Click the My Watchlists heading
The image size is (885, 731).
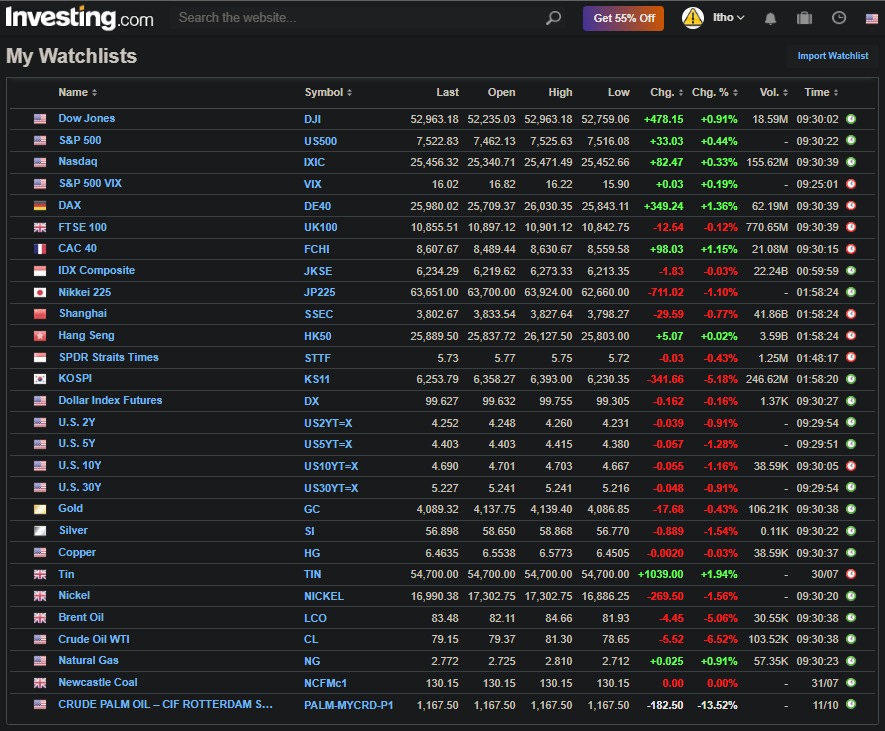[x=72, y=56]
